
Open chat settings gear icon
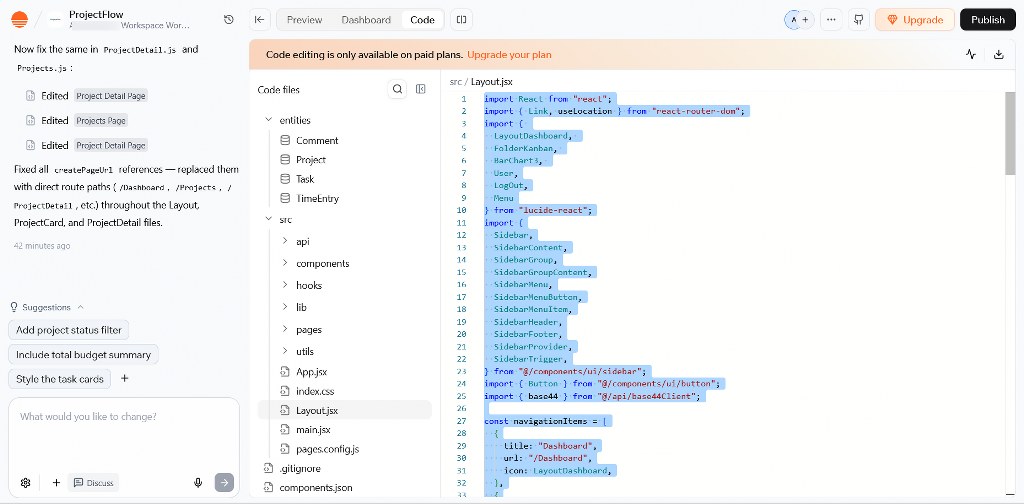click(x=25, y=483)
